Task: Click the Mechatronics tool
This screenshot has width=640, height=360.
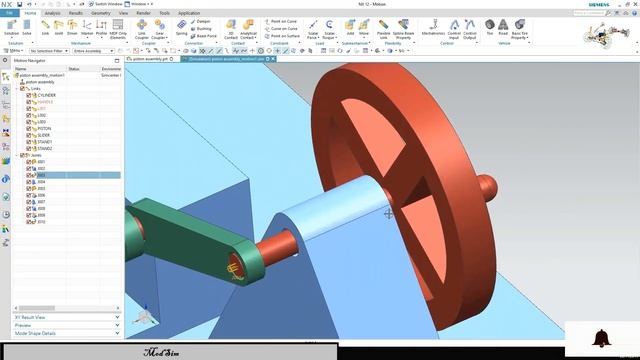Action: [433, 27]
